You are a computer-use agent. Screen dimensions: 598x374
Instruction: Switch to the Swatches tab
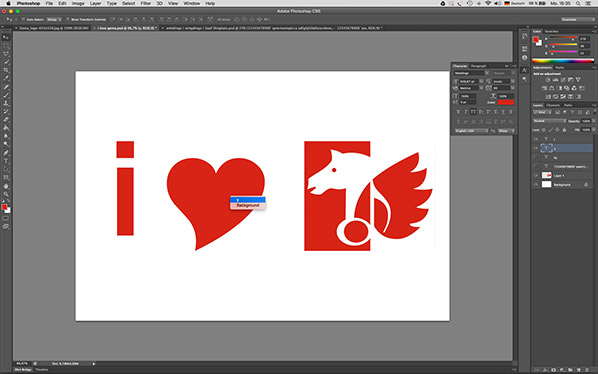click(551, 31)
